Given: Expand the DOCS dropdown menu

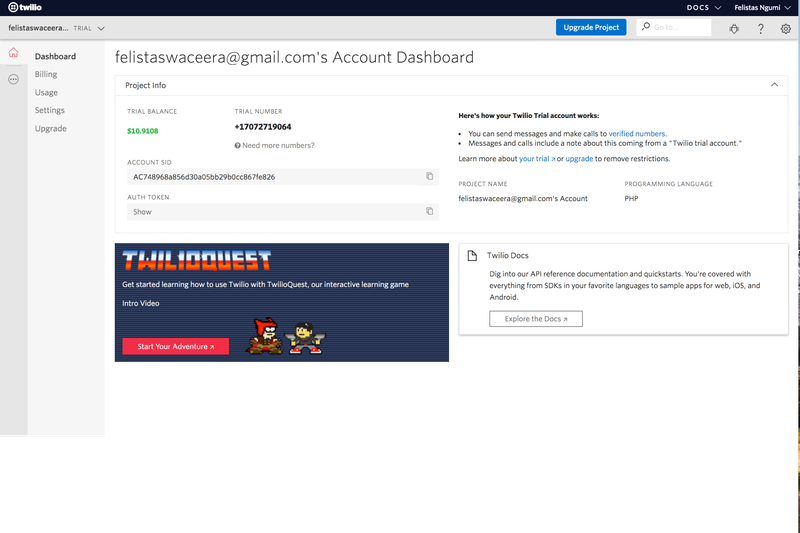Looking at the screenshot, I should click(703, 7).
